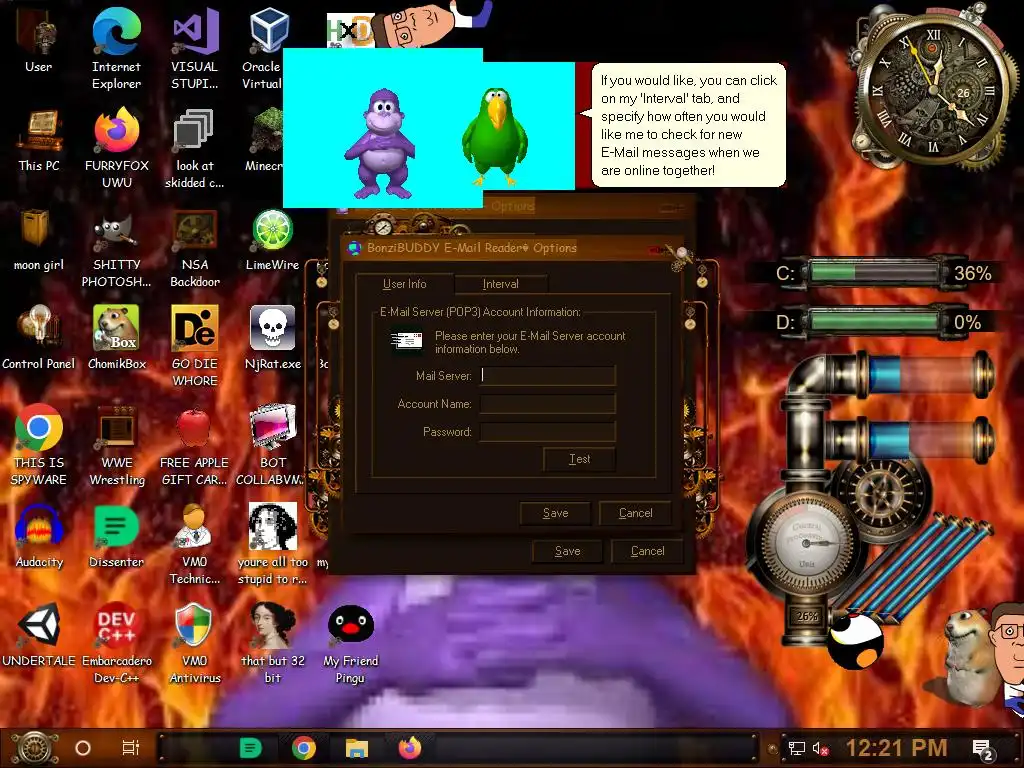Open the Internet Explorer Edge icon

[116, 48]
